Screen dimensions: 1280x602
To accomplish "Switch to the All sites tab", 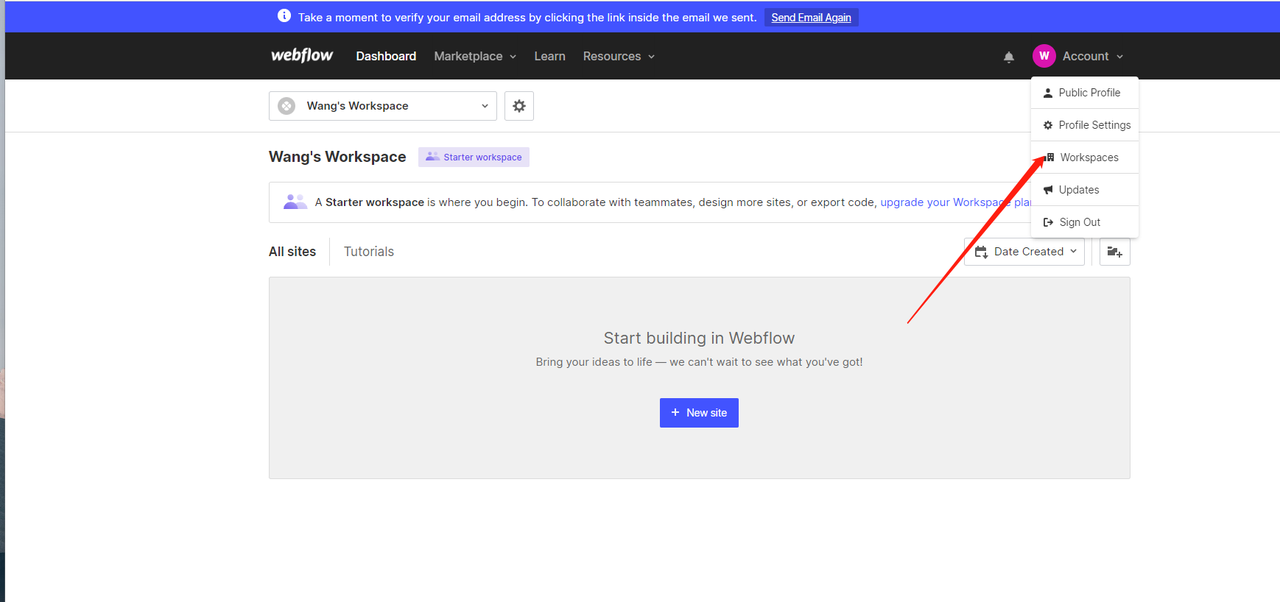I will pyautogui.click(x=292, y=252).
